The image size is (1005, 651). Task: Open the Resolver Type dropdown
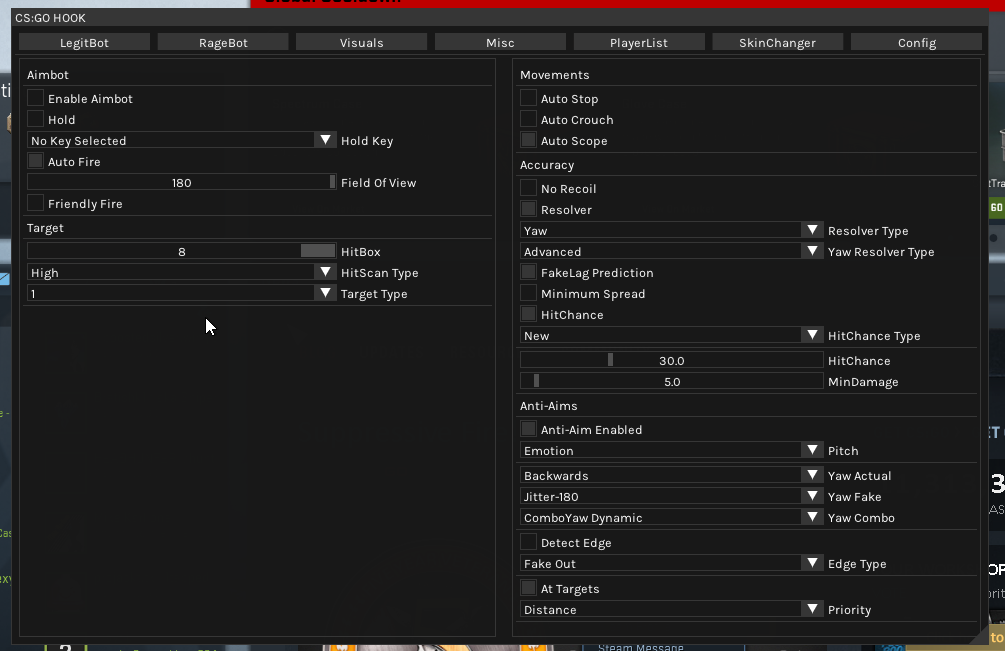coord(671,231)
